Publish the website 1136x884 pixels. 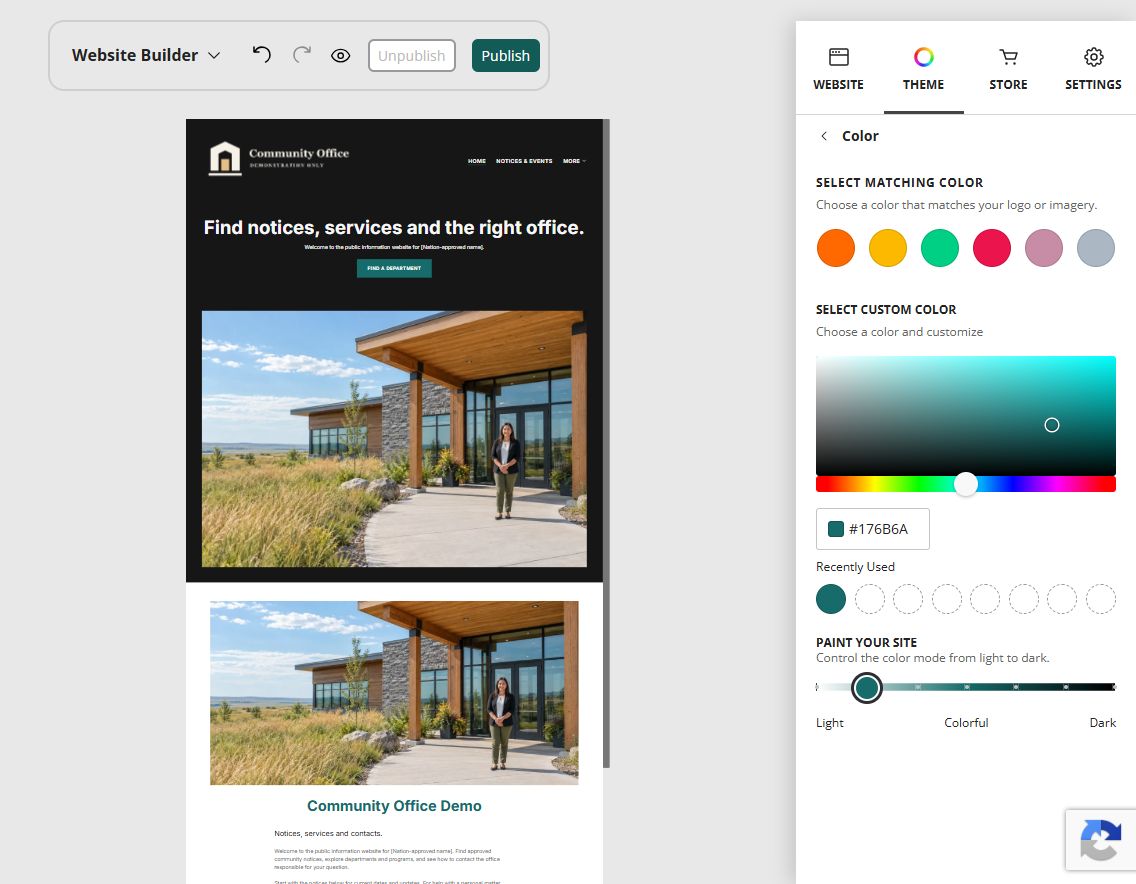(x=506, y=56)
